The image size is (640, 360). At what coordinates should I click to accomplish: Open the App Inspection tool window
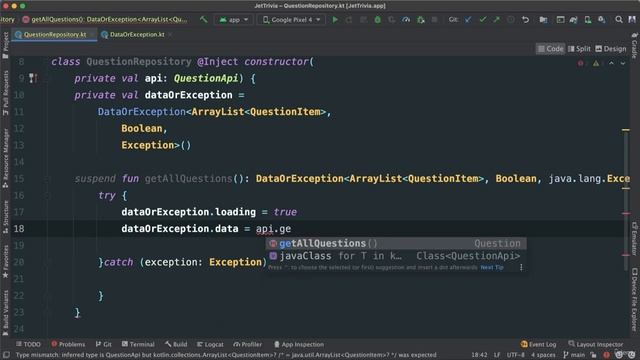pos(298,344)
